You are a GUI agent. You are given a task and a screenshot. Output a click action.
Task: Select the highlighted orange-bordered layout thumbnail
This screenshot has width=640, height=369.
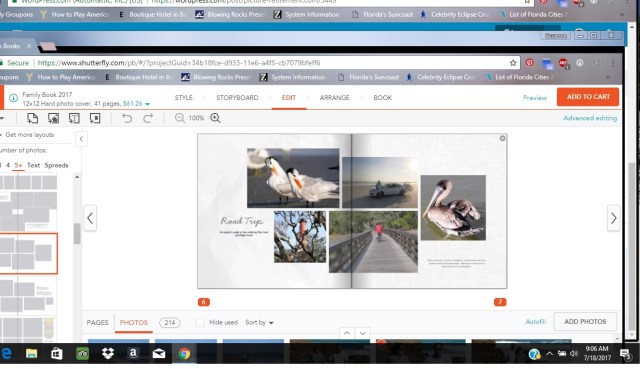[29, 253]
